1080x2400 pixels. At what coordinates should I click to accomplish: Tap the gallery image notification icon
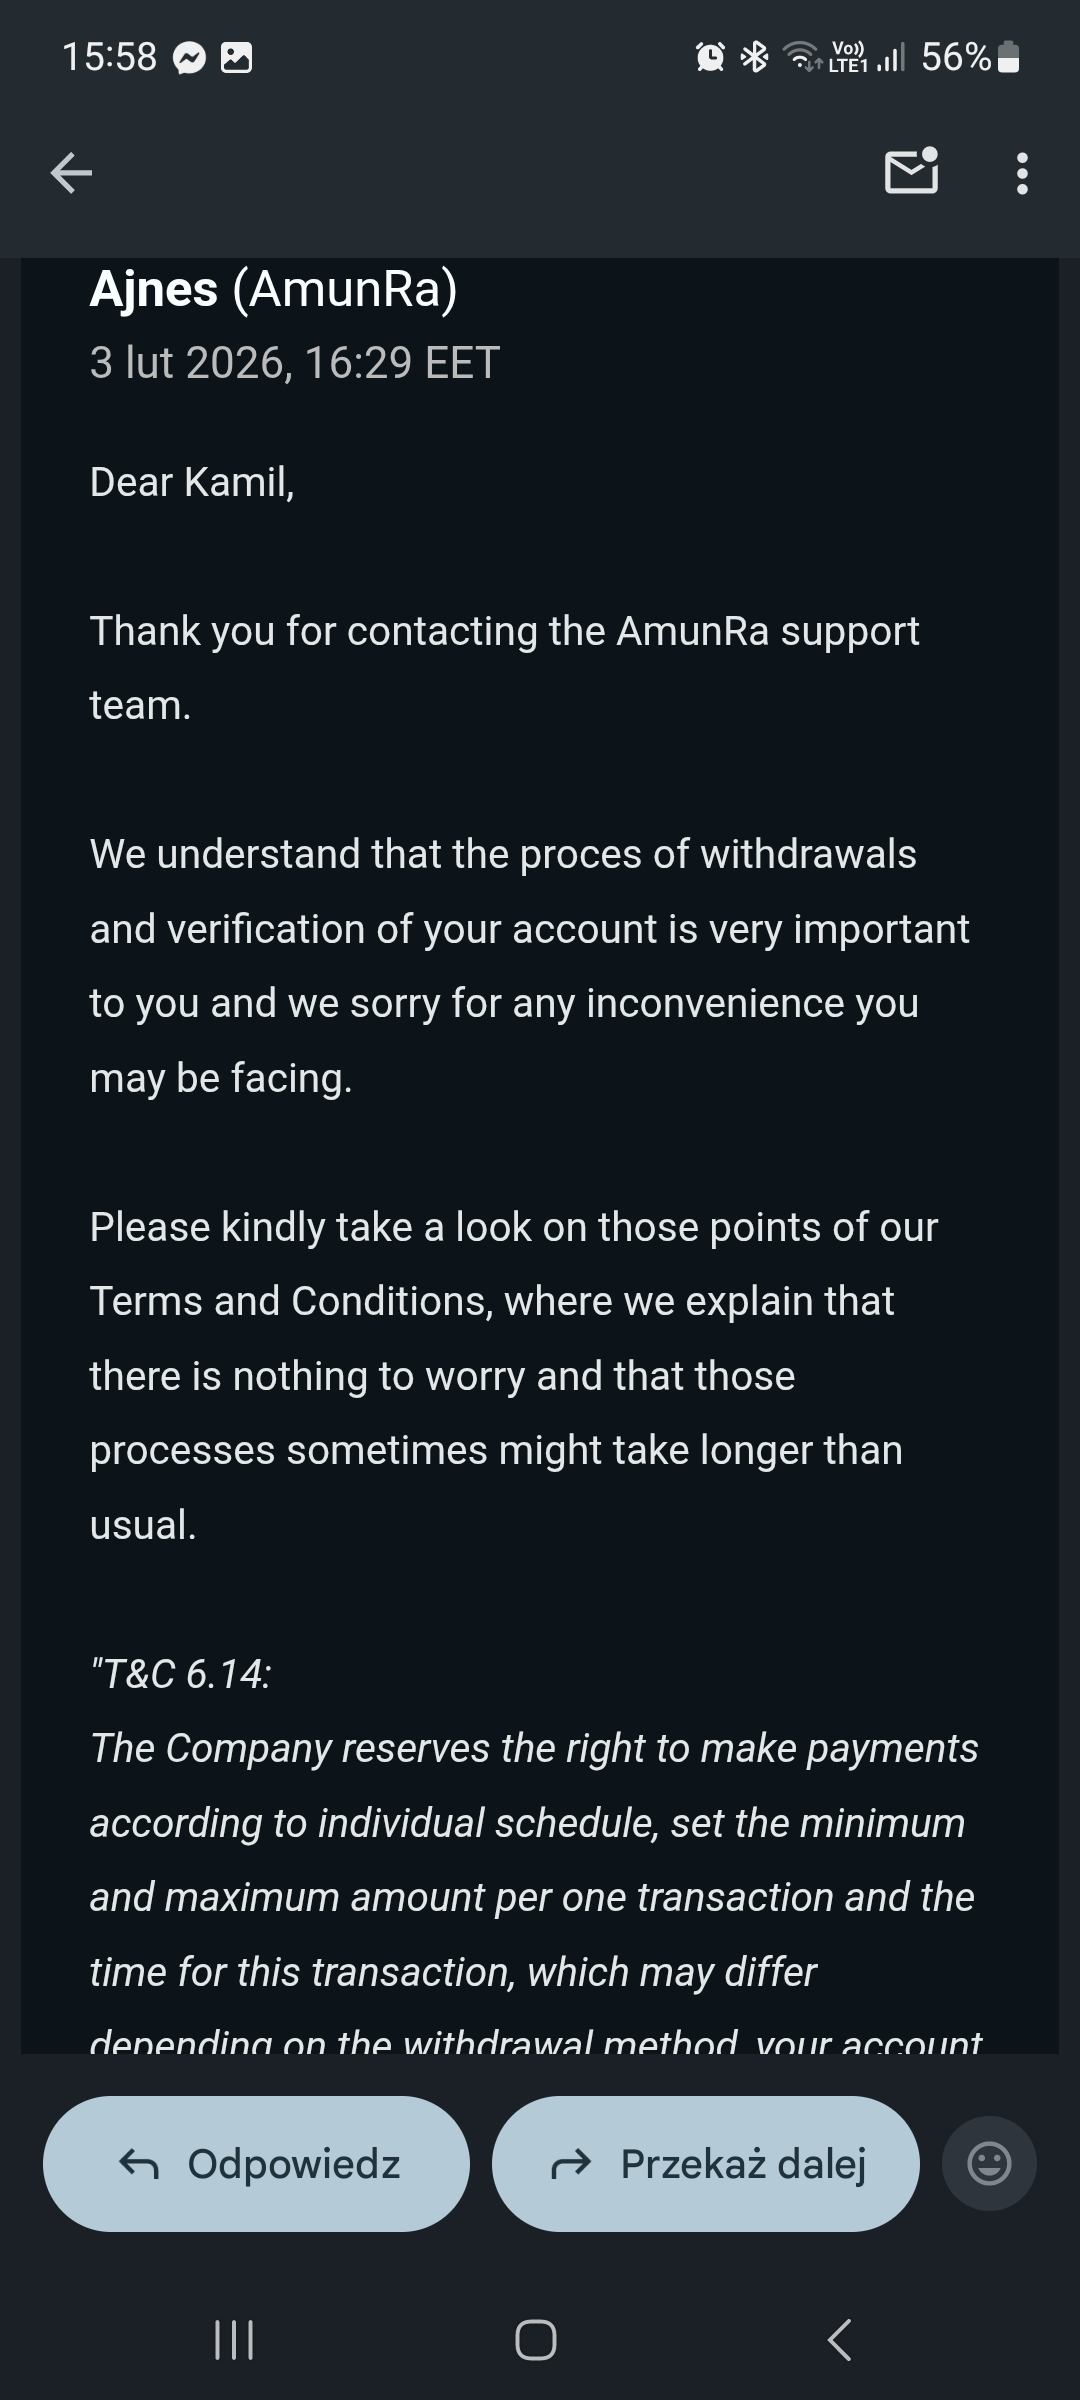(x=236, y=58)
